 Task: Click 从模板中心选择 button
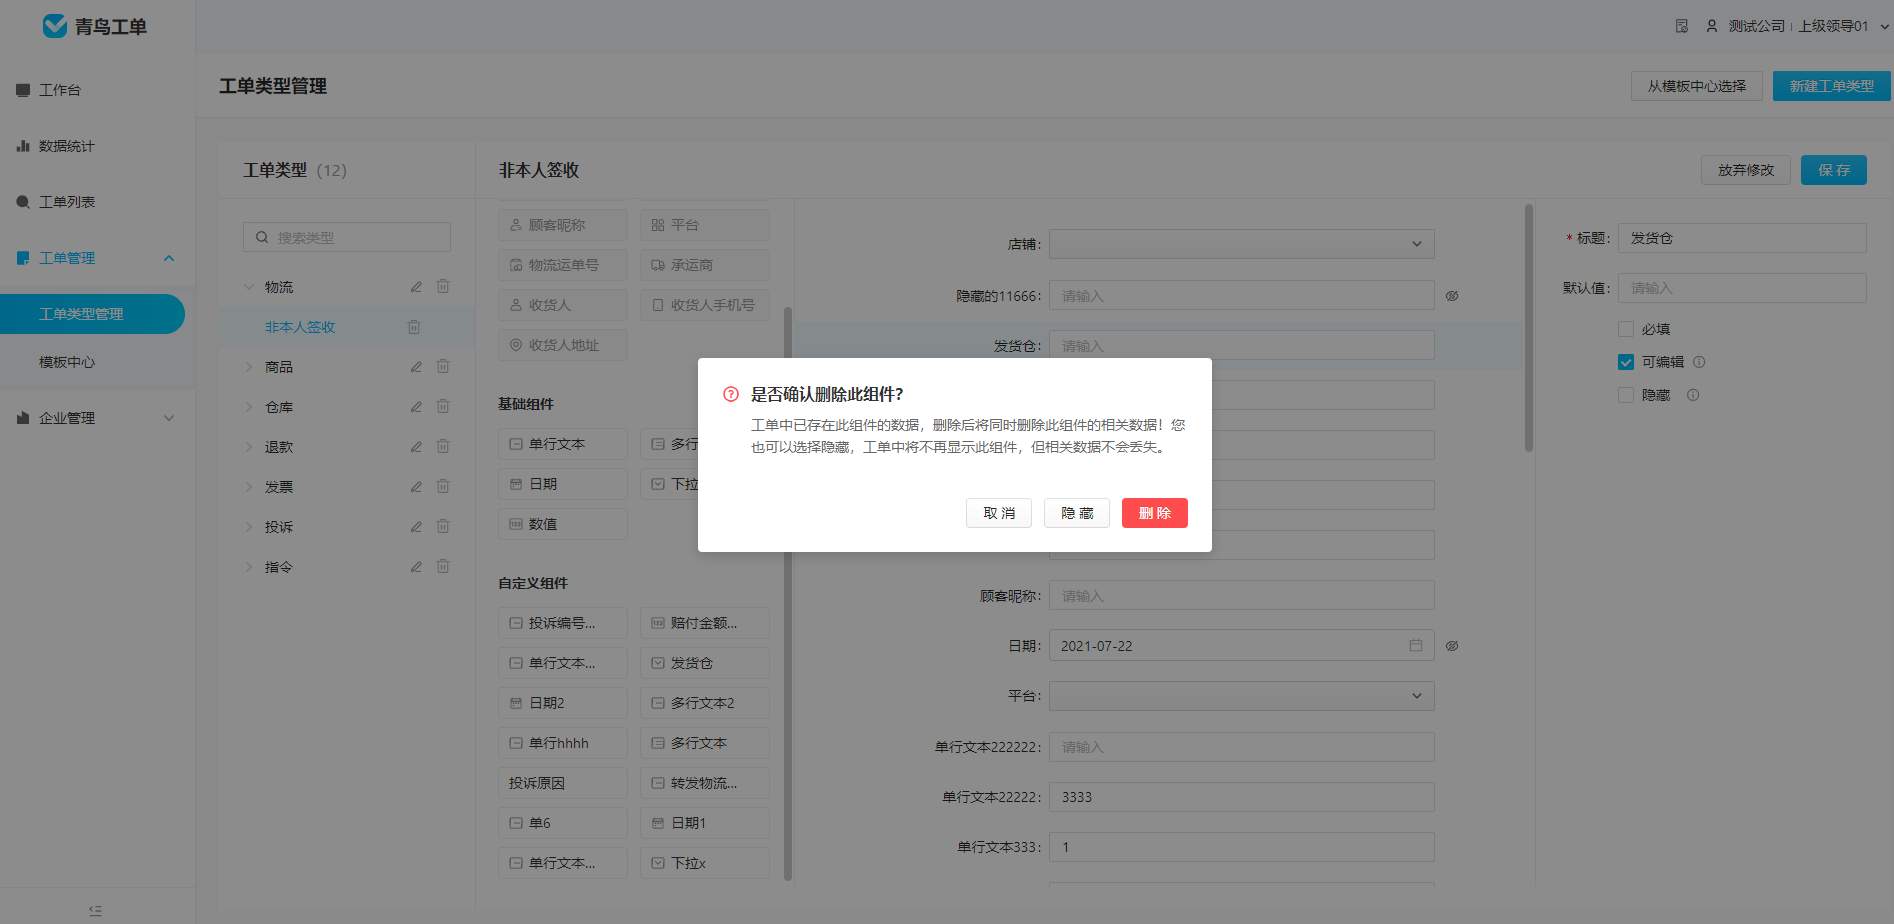(1697, 86)
